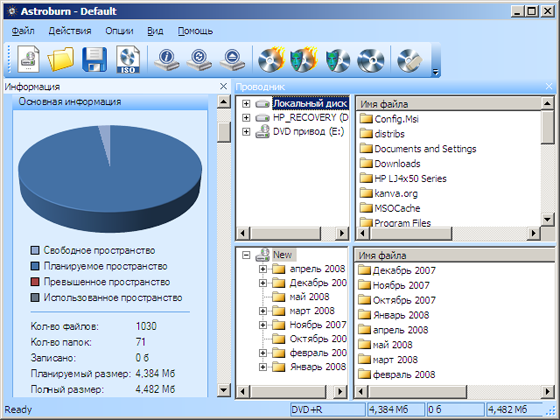The image size is (560, 420).
Task: Click the Свободное пространство legend swatch
Action: 35,250
